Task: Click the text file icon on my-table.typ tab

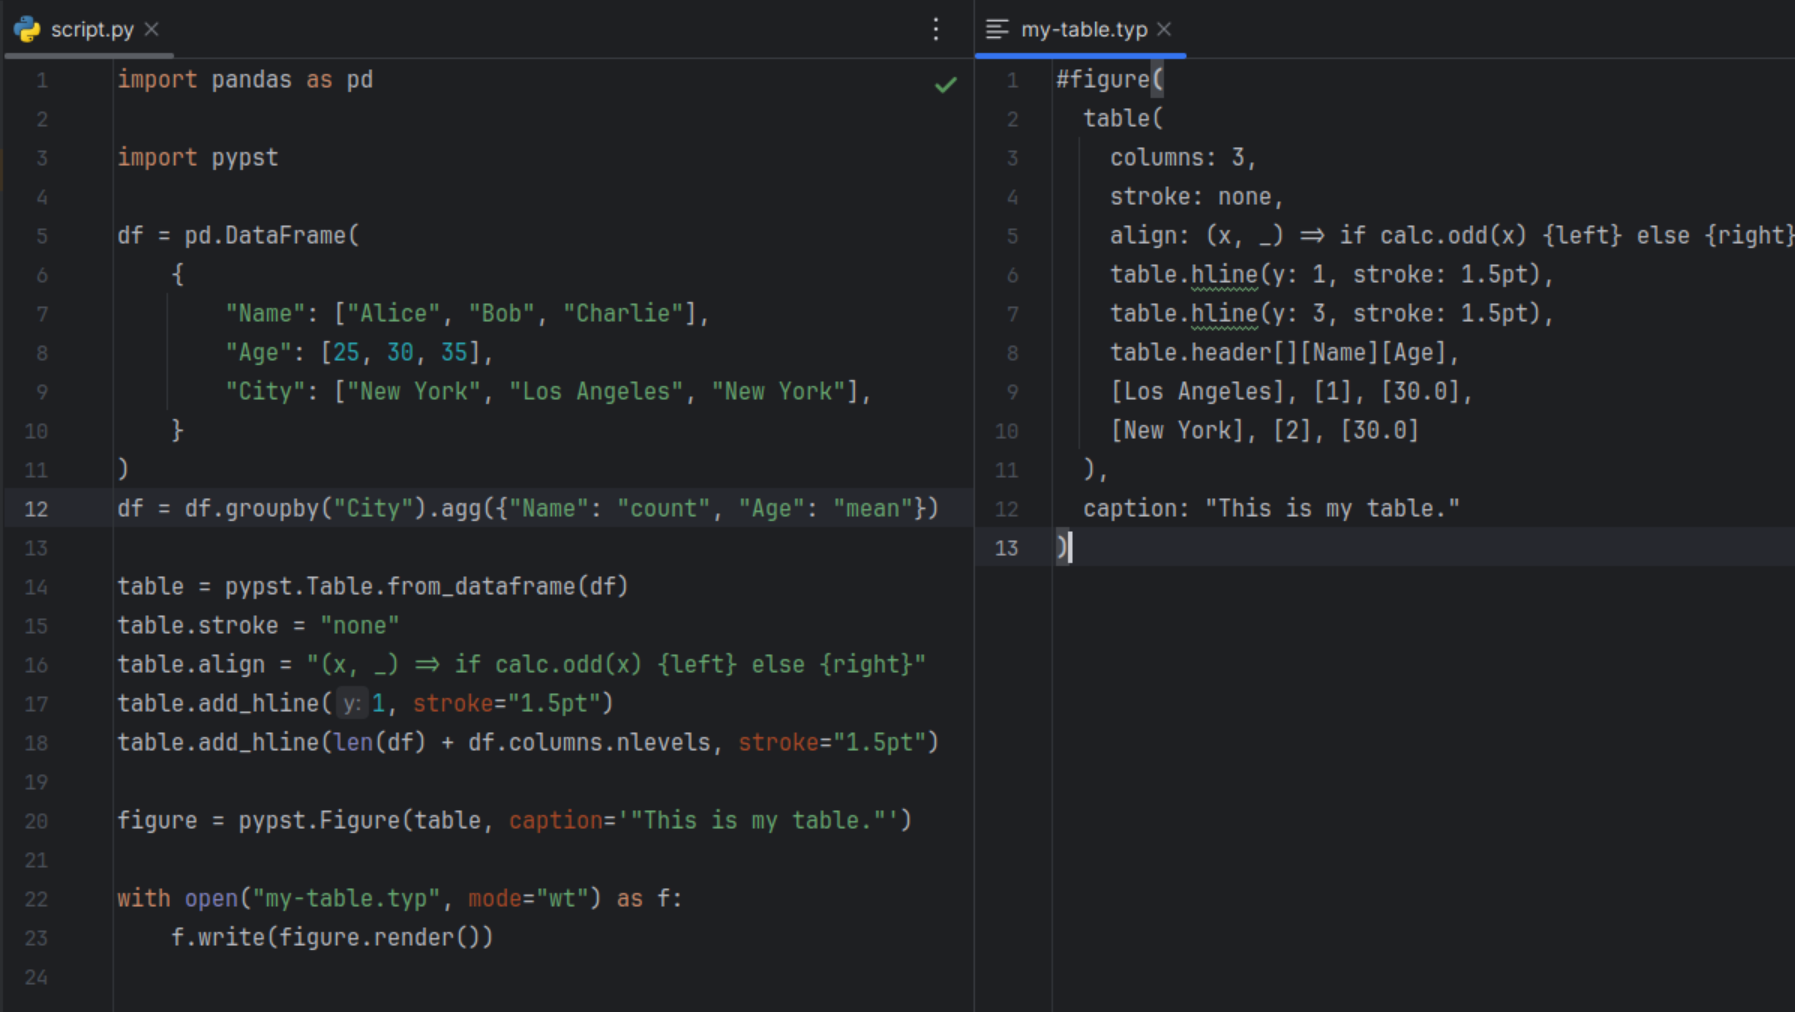Action: [x=997, y=29]
